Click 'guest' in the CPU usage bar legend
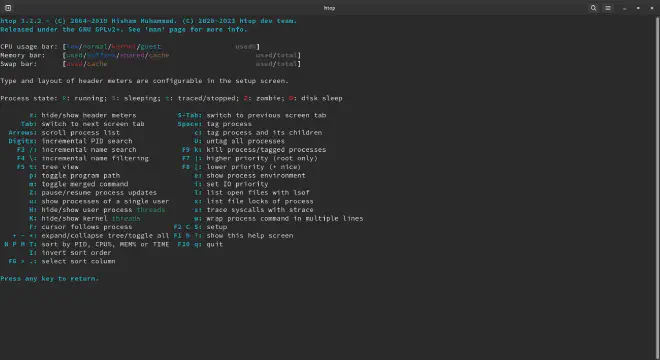 click(x=151, y=46)
